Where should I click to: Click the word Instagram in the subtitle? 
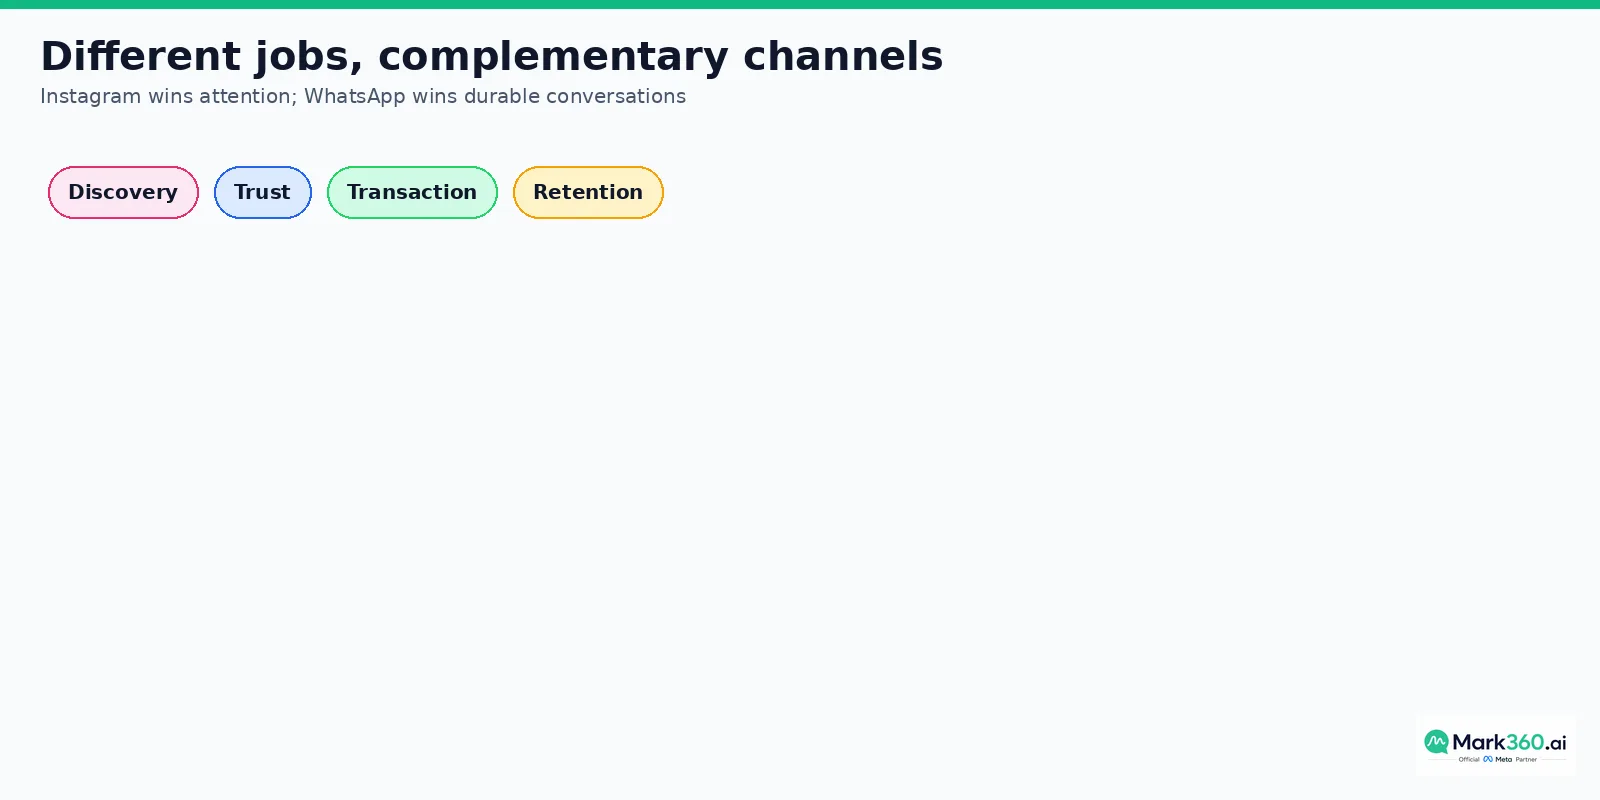coord(90,96)
